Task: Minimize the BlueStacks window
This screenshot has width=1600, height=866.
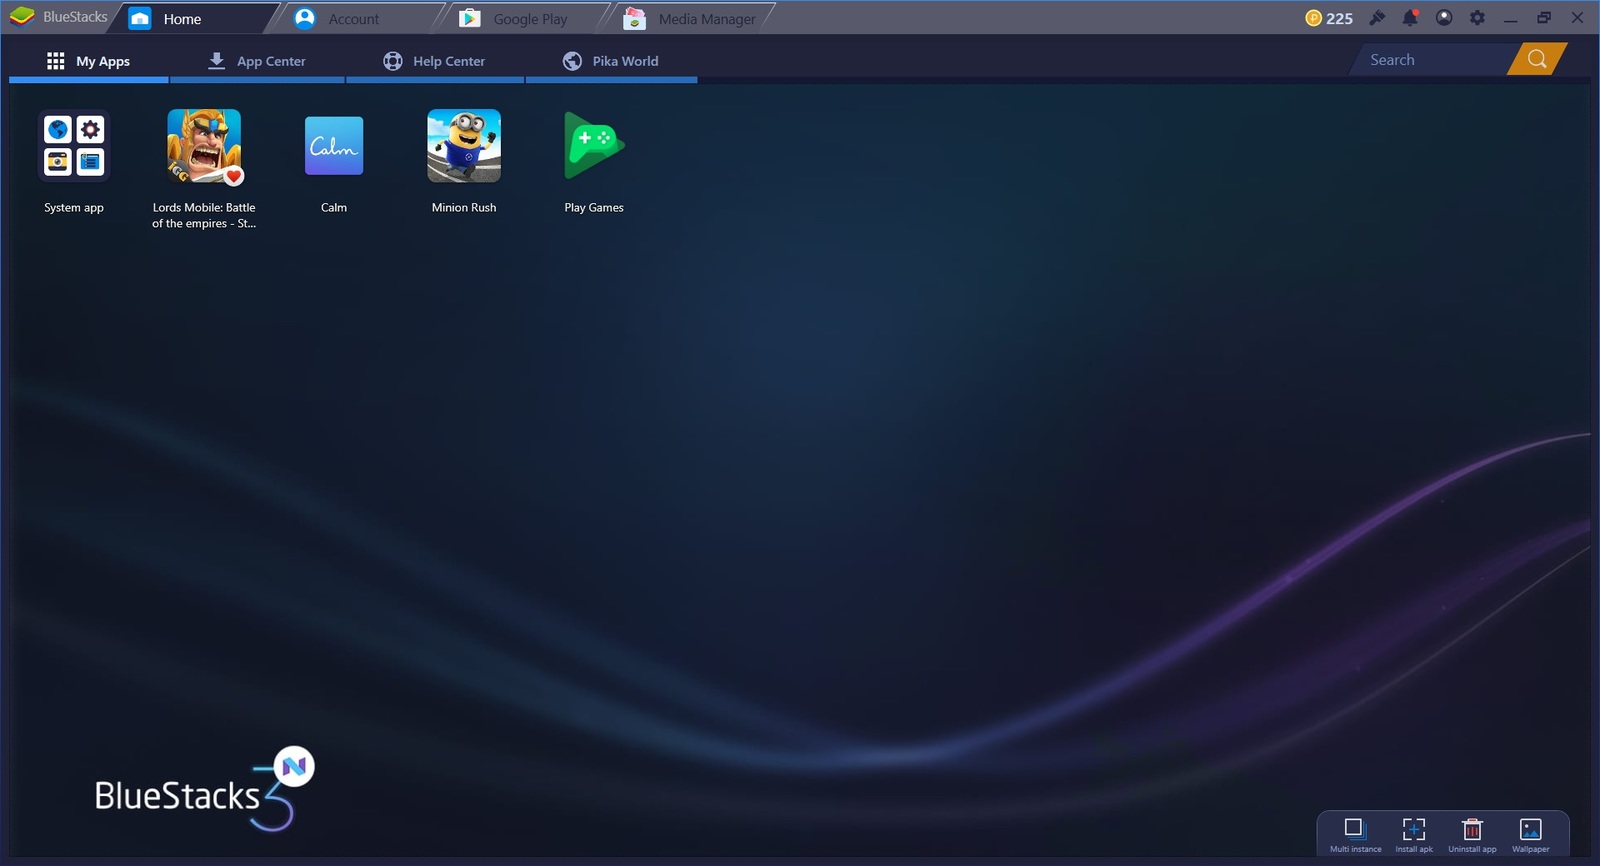Action: pos(1510,18)
